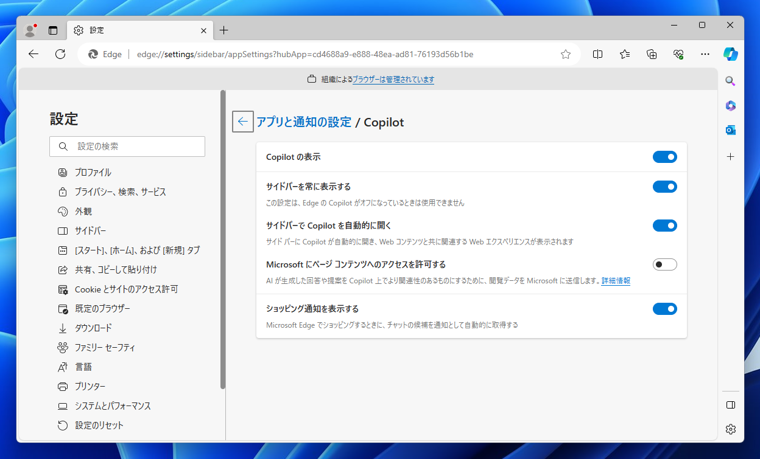
Task: Reload the page with the refresh icon
Action: [60, 54]
